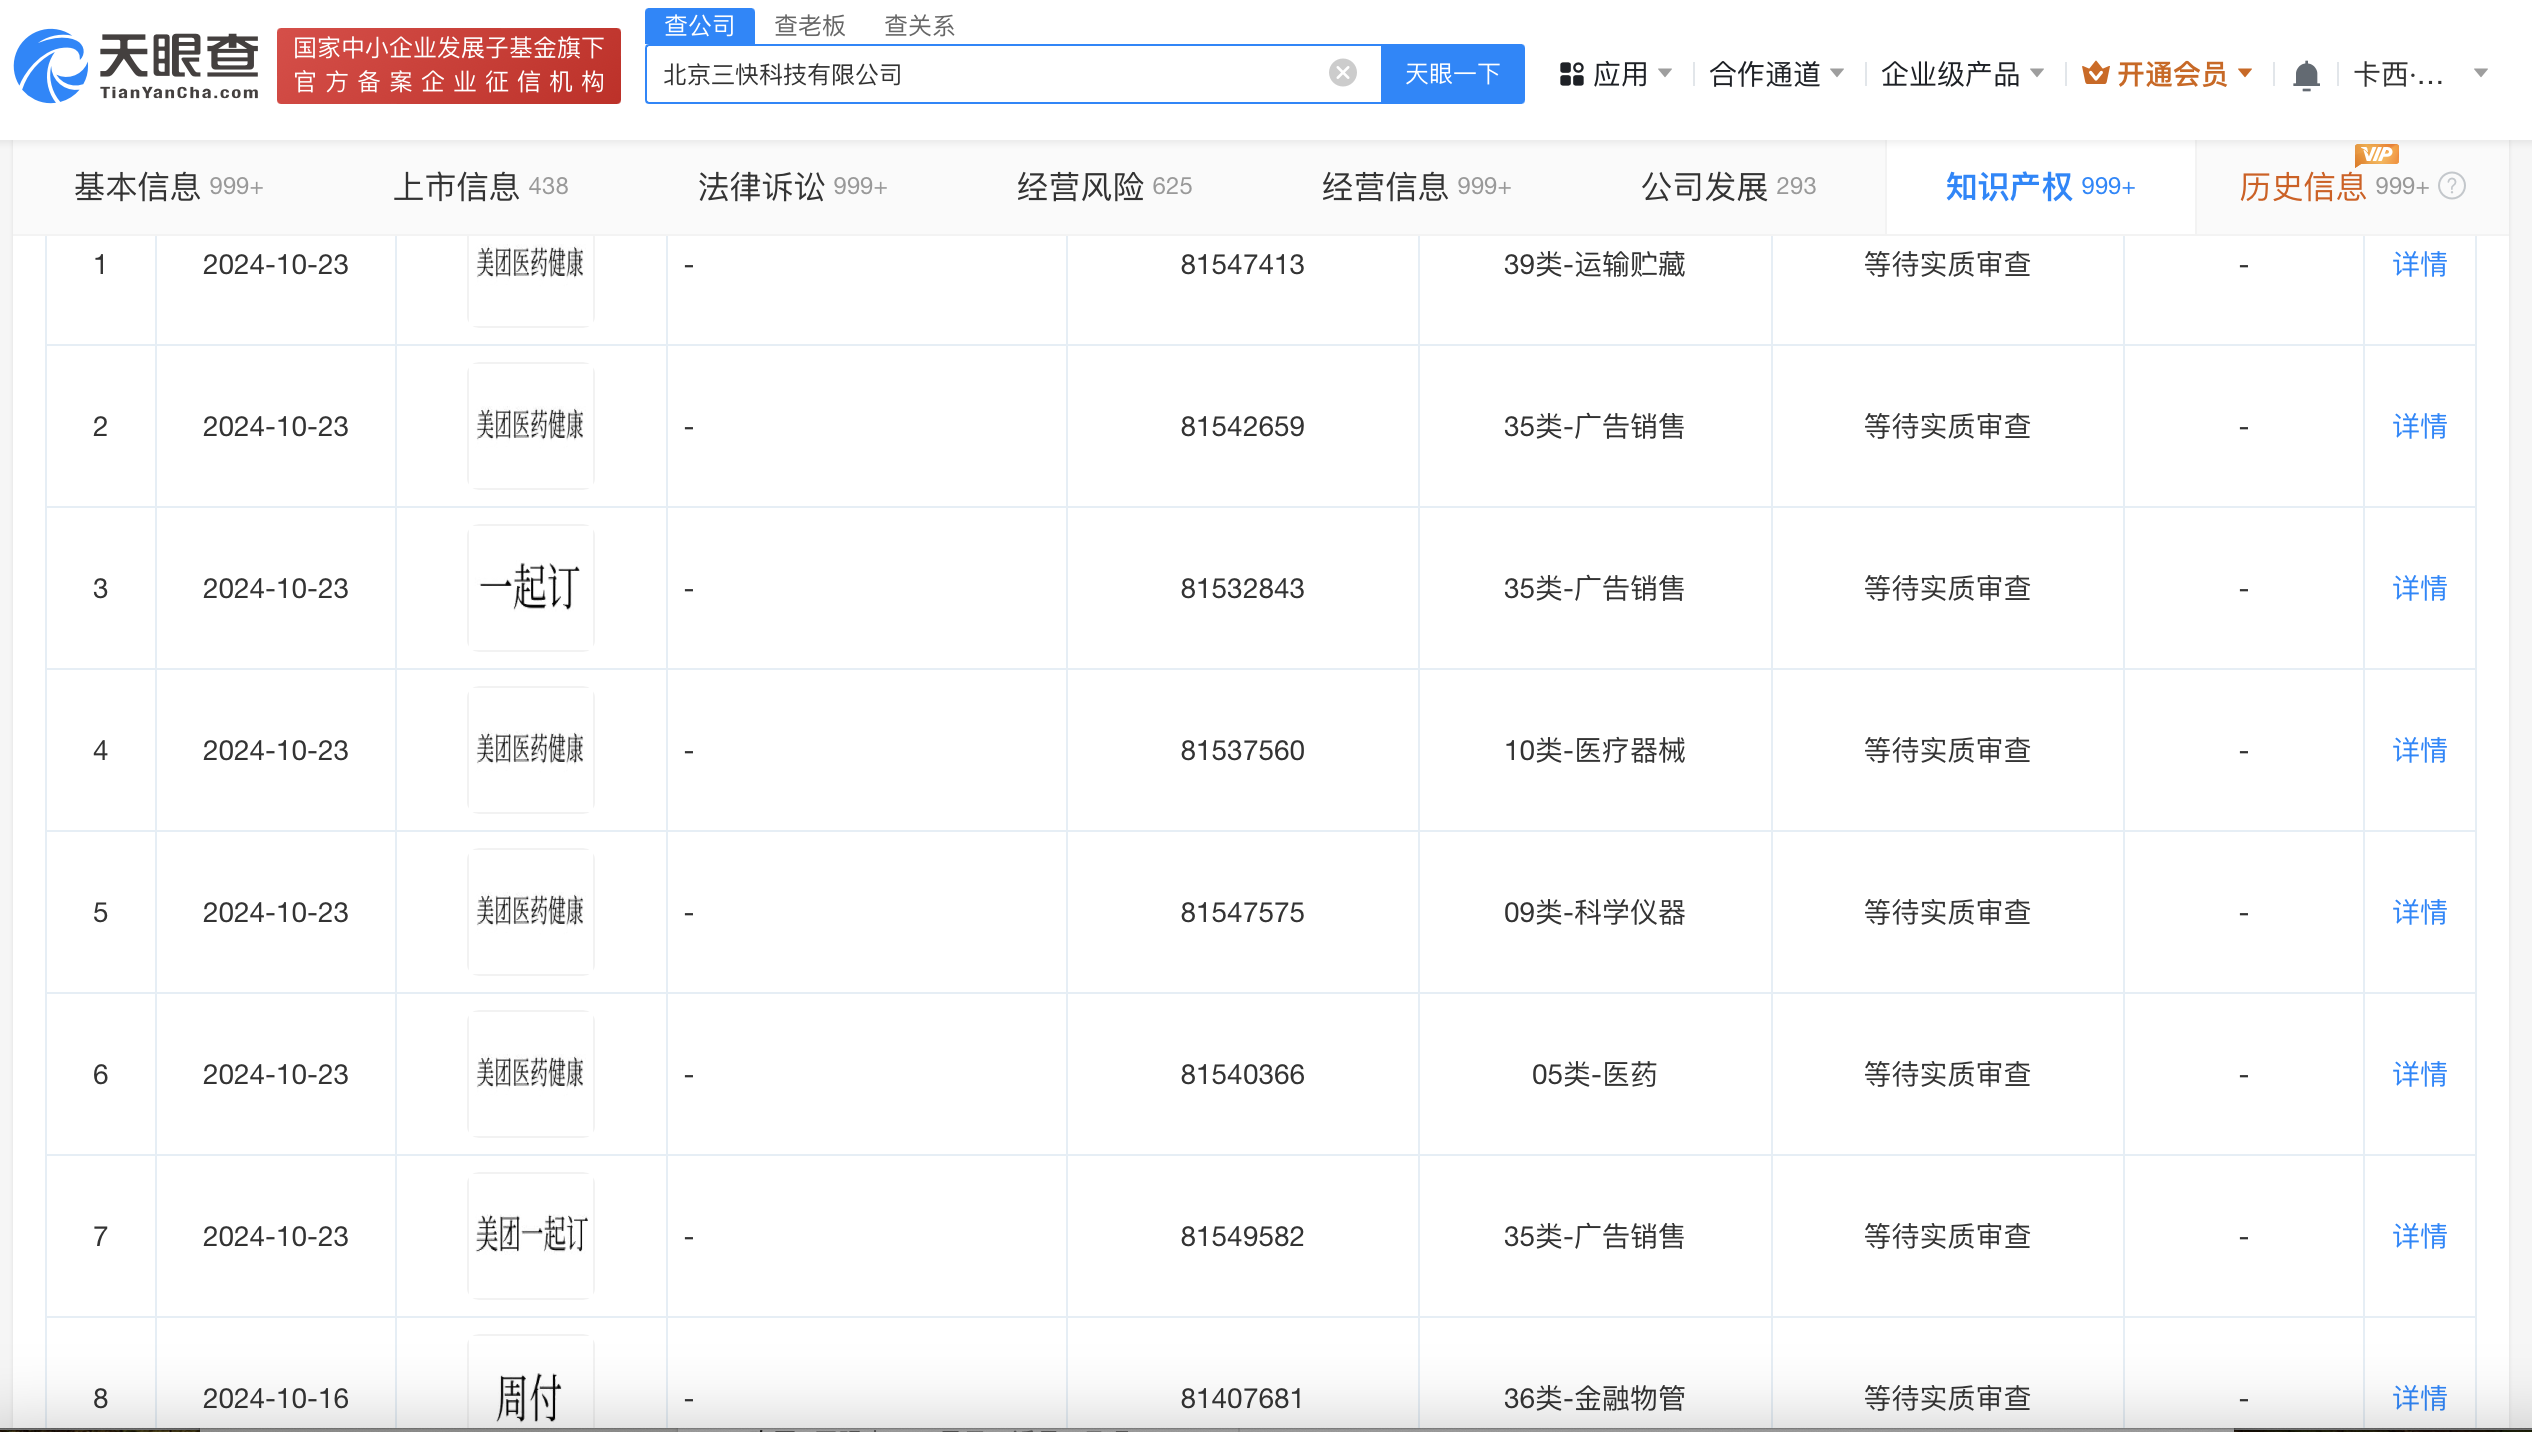The width and height of the screenshot is (2532, 1432).
Task: Open the notification bell
Action: (x=2305, y=75)
